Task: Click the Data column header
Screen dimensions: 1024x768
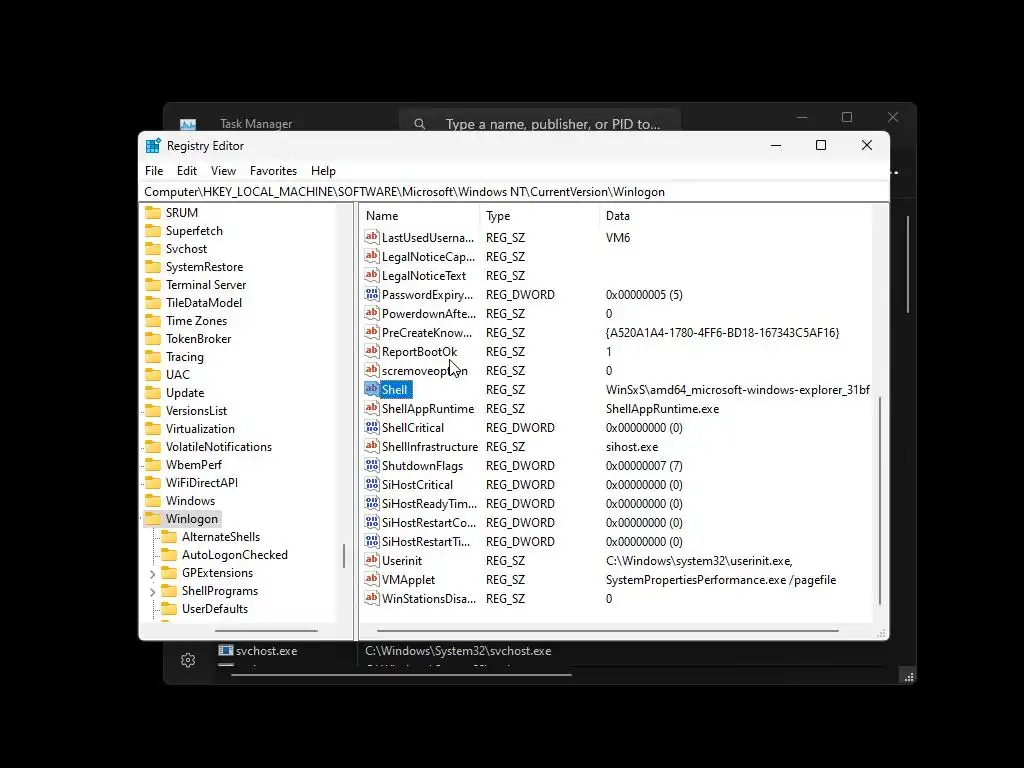Action: tap(735, 216)
